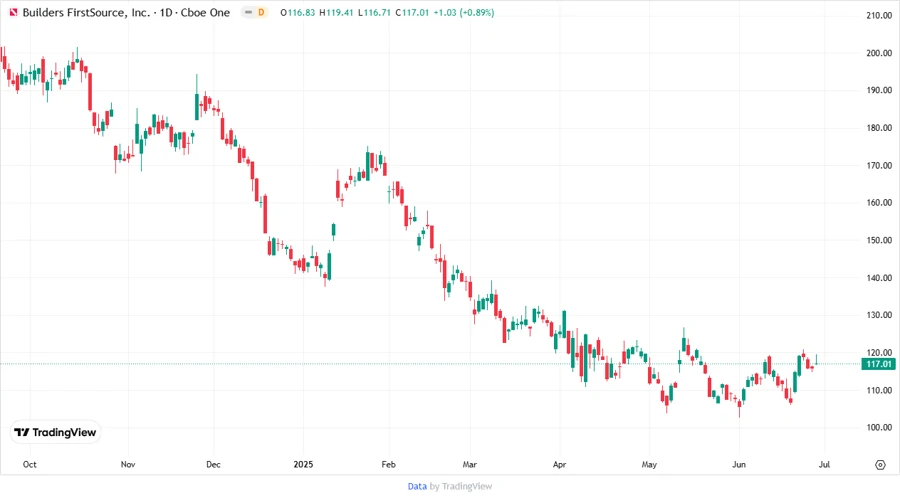Click the Builders FirstSource red logo icon
The height and width of the screenshot is (498, 900).
coord(13,12)
